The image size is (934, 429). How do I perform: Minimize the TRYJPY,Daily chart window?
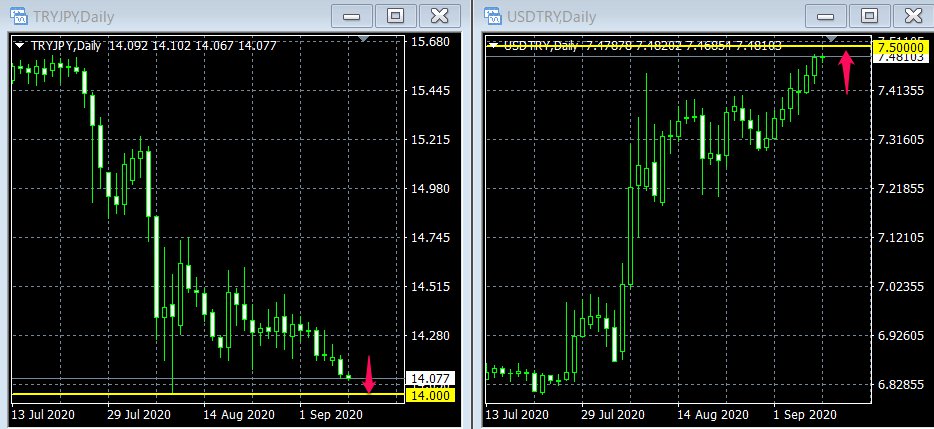[351, 16]
